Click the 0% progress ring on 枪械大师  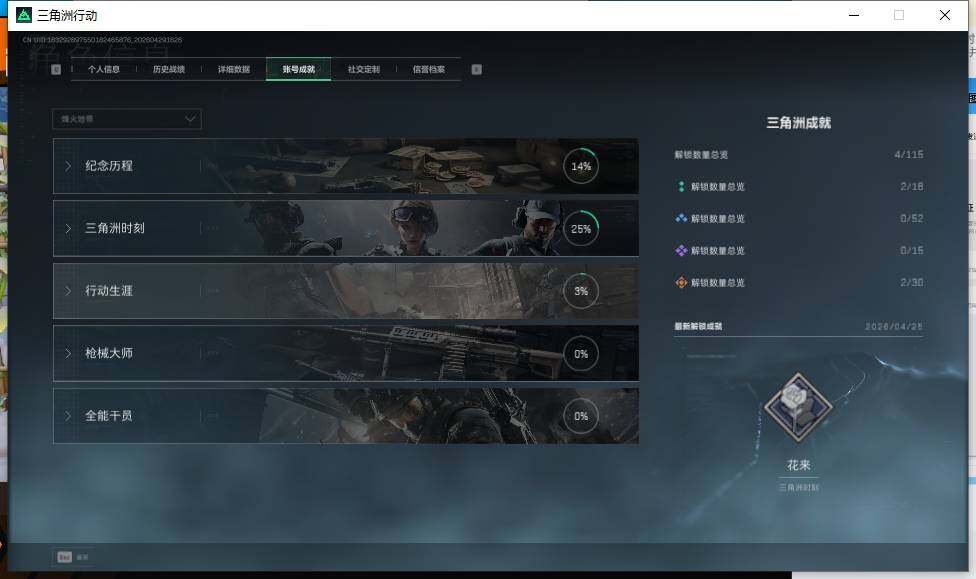coord(581,354)
